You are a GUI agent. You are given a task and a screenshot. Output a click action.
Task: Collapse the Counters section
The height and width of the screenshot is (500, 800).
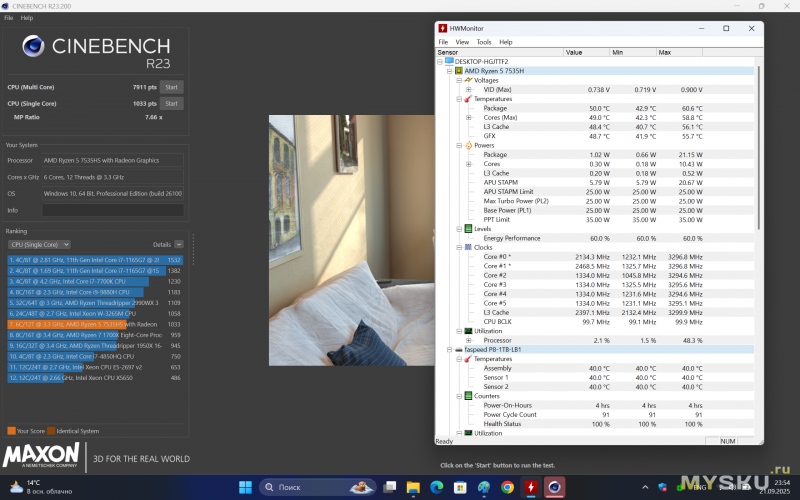[x=459, y=396]
